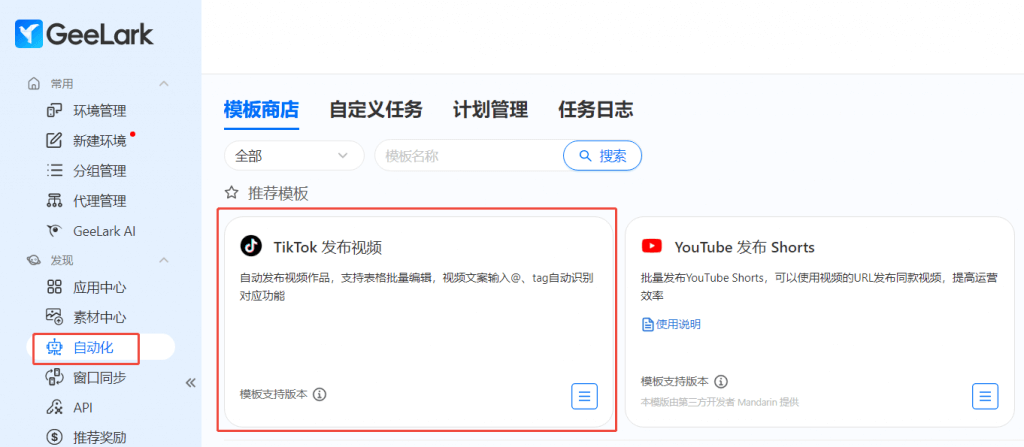The width and height of the screenshot is (1024, 447).
Task: Open the 全部 category dropdown
Action: (294, 156)
